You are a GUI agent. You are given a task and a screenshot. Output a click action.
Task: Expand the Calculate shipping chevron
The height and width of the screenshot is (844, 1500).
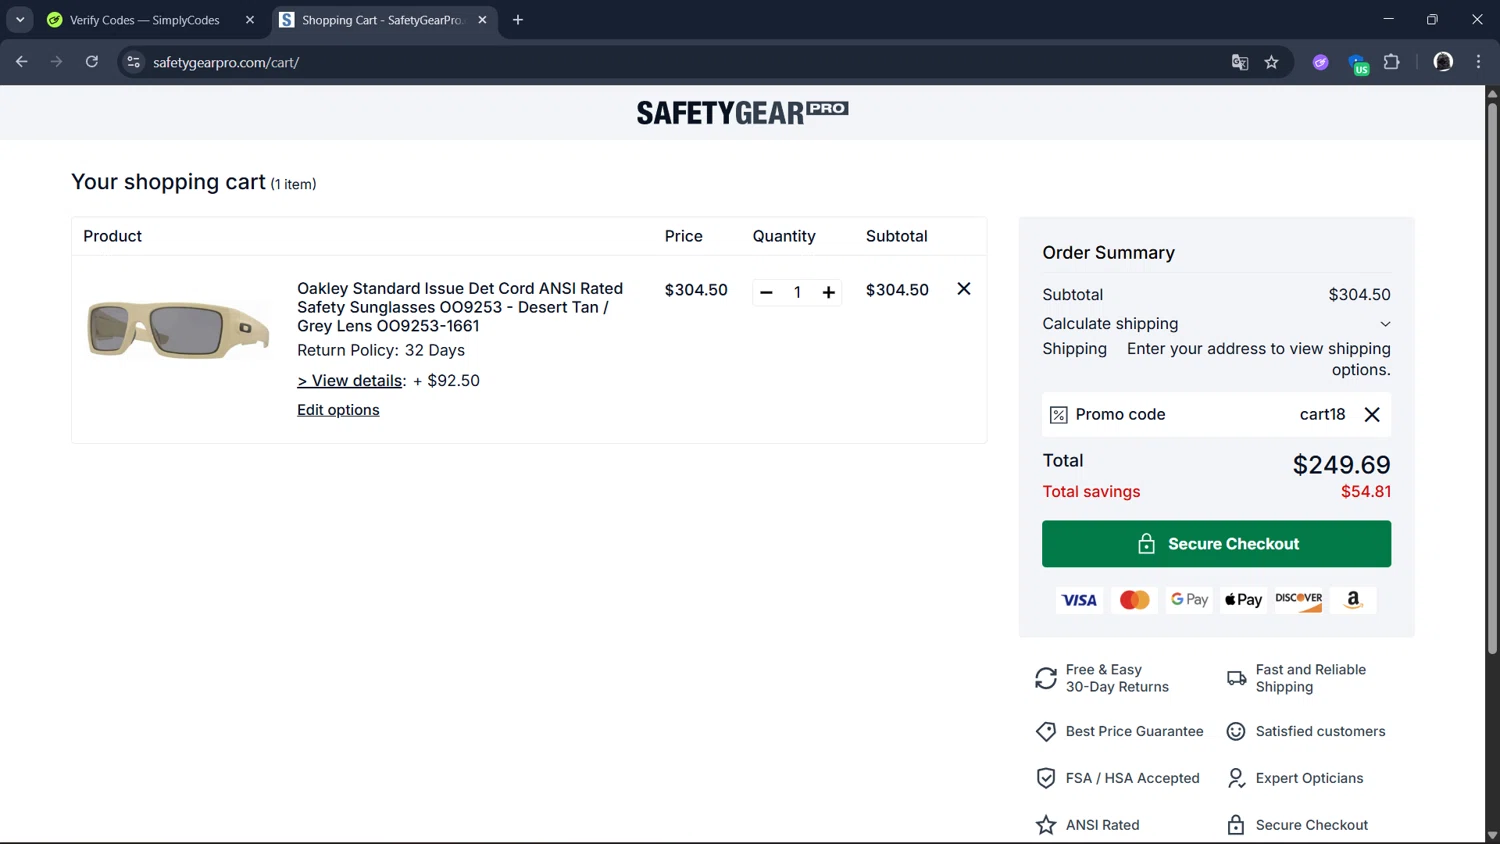tap(1385, 324)
